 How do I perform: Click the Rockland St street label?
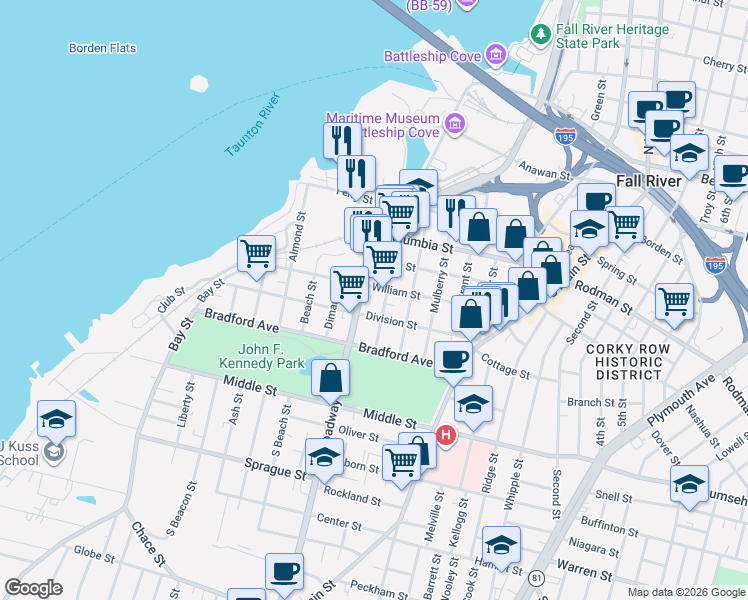tap(352, 496)
